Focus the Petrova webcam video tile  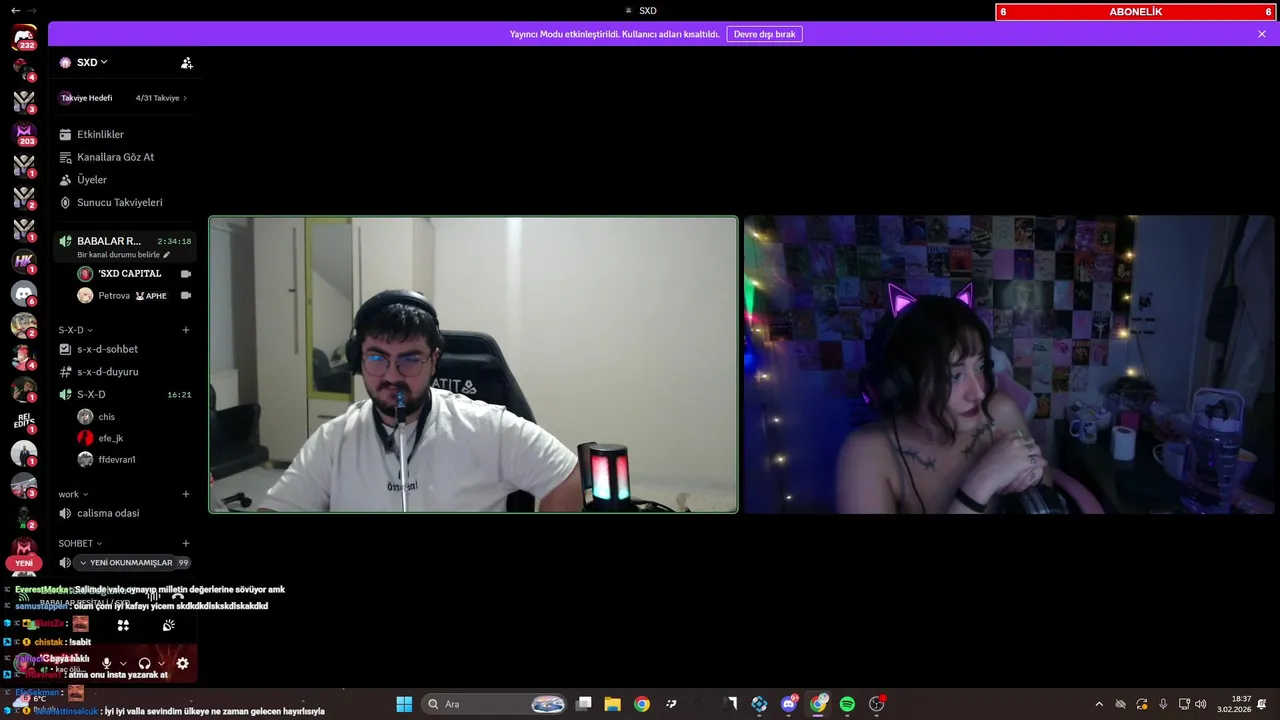pyautogui.click(x=1009, y=365)
